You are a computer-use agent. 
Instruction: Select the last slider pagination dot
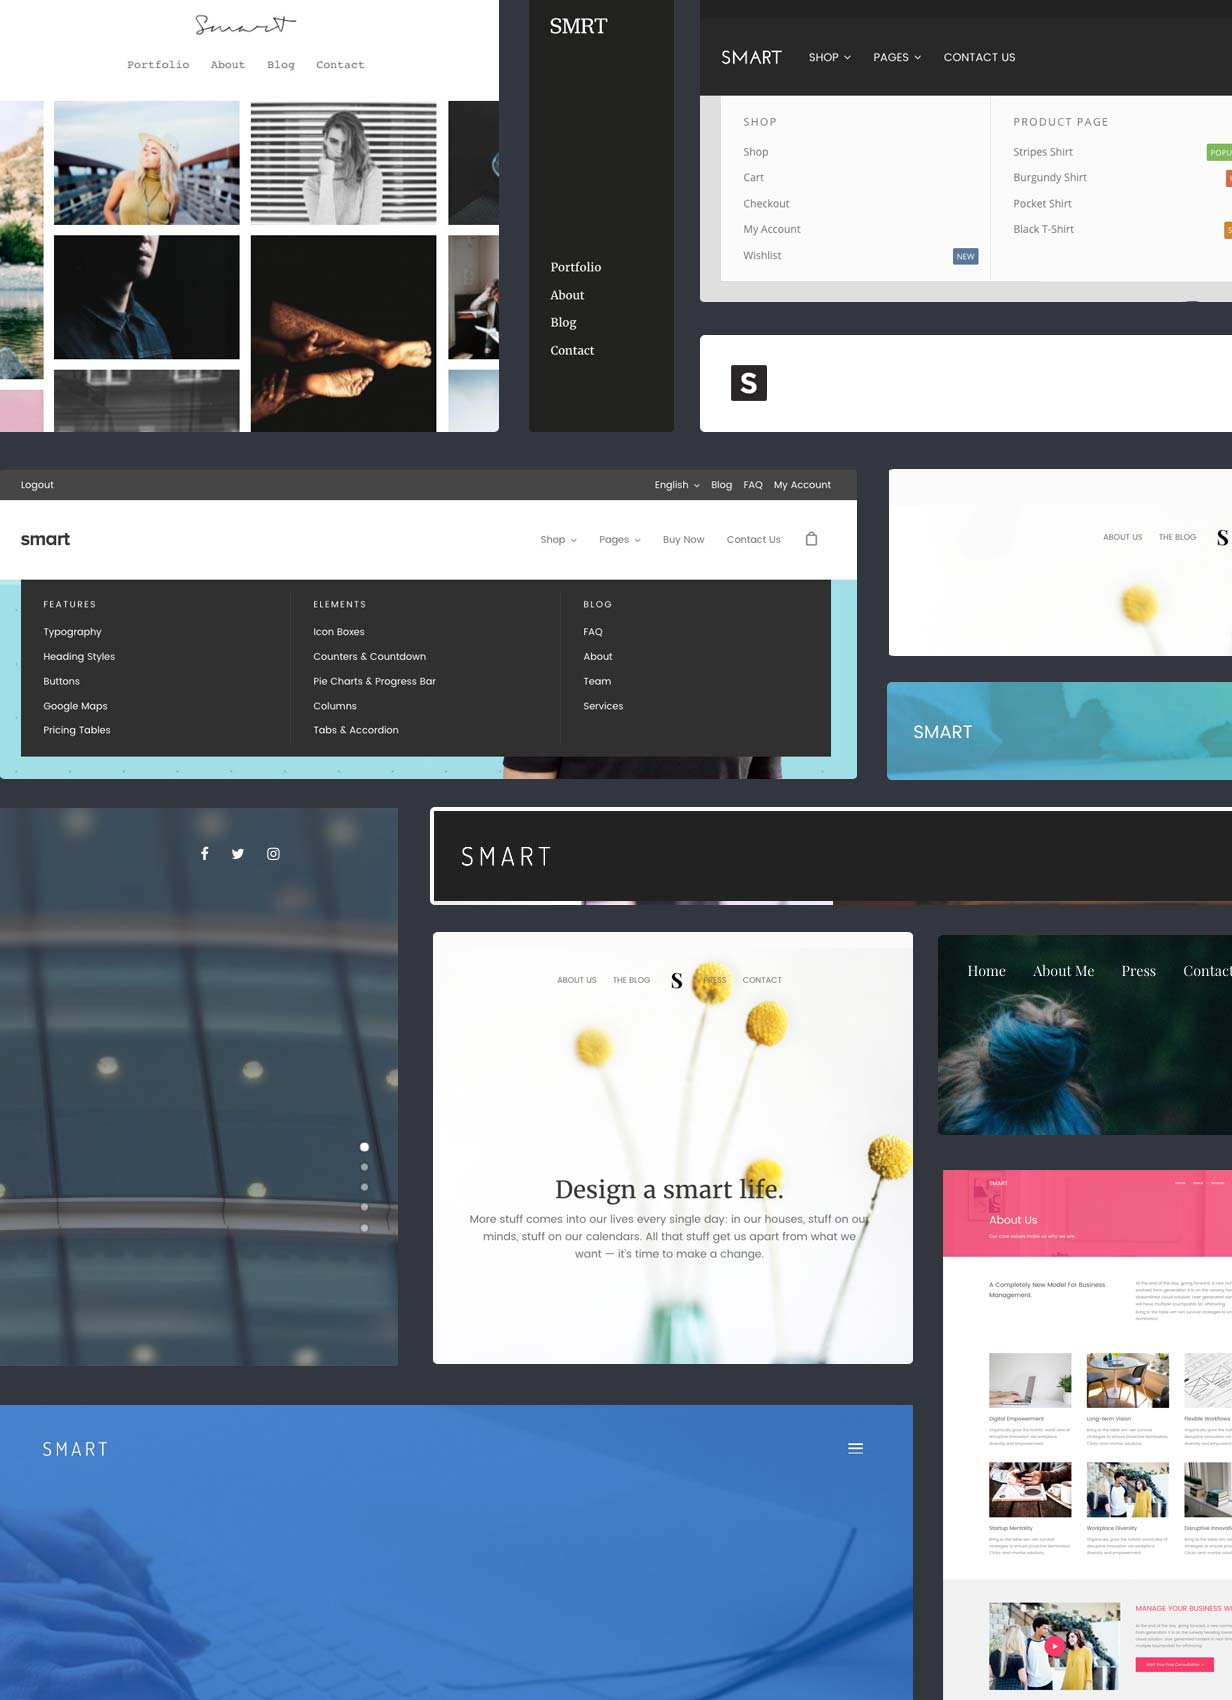(364, 1228)
